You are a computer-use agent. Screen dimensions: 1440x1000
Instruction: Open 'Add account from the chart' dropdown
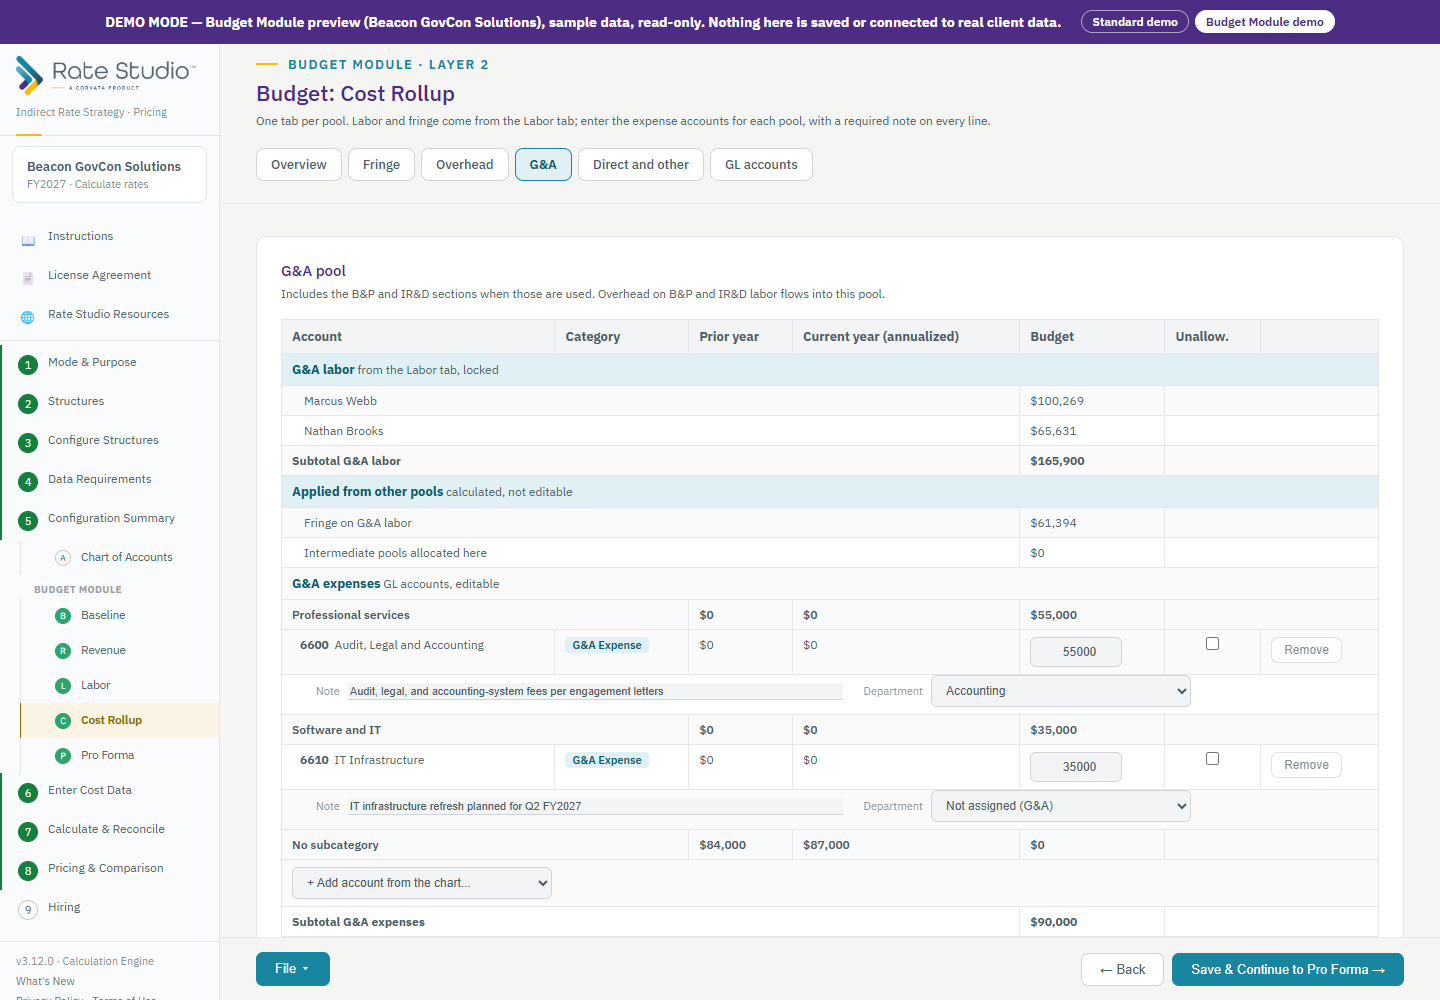point(422,883)
